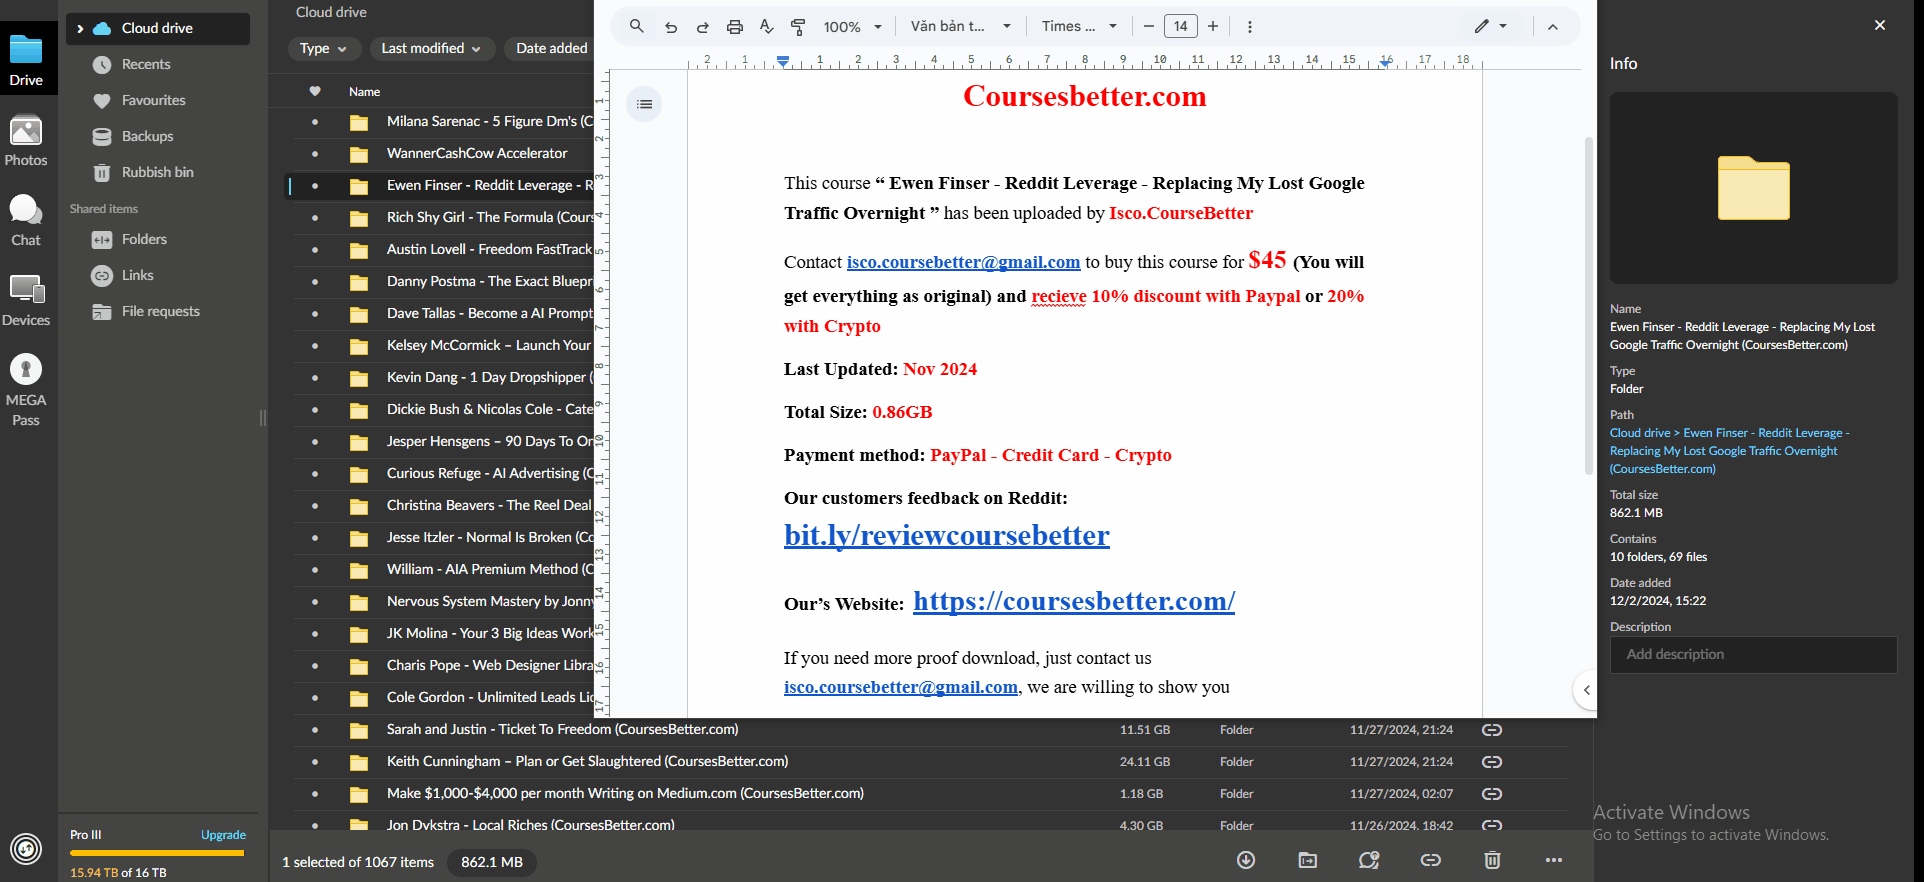This screenshot has height=882, width=1924.
Task: Click the undo arrow in document toolbar
Action: click(671, 27)
